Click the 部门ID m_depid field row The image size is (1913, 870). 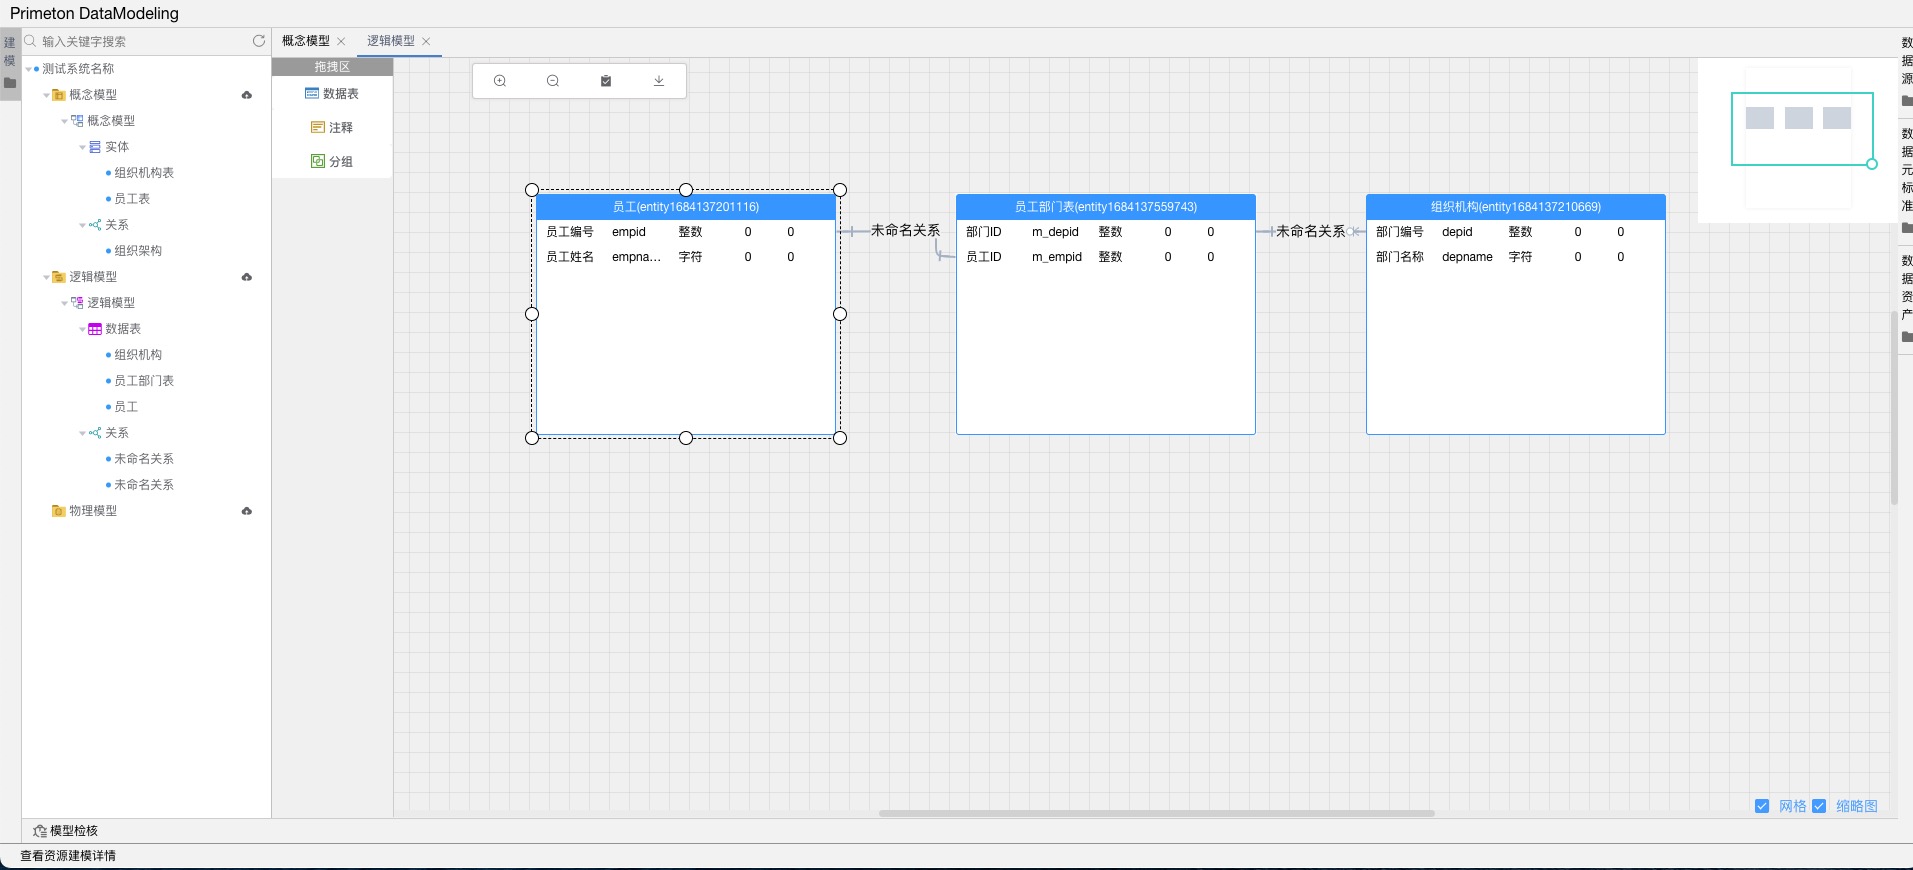[1106, 232]
